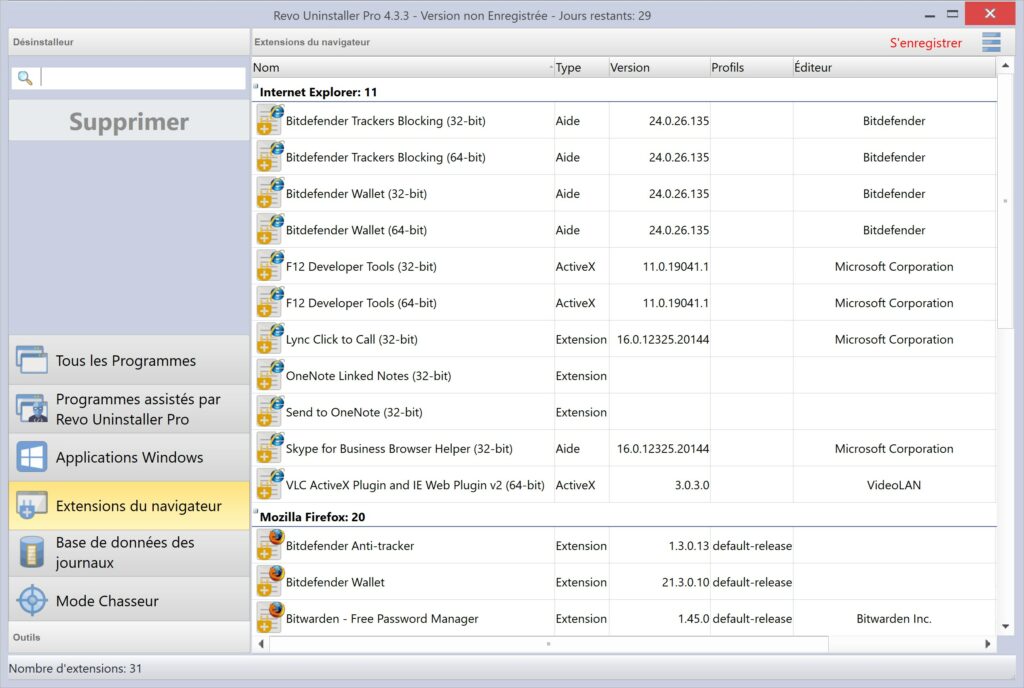Select the row Lync Click to Call (32-bit)

[624, 339]
